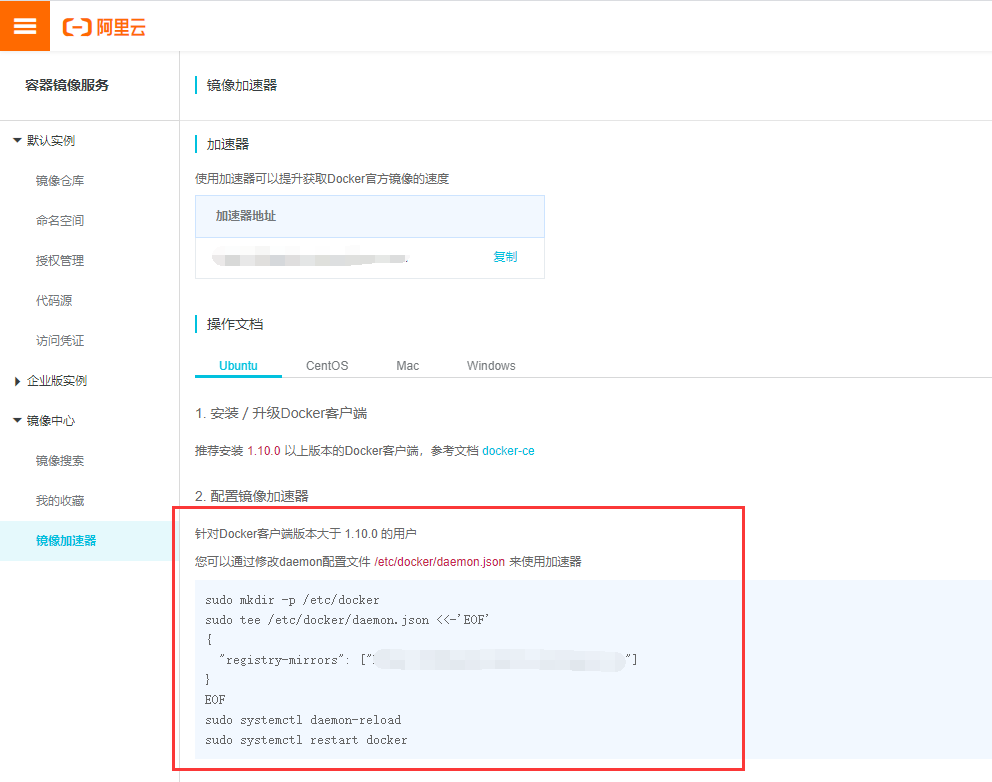Click the 操作文档 section heading

click(x=235, y=325)
